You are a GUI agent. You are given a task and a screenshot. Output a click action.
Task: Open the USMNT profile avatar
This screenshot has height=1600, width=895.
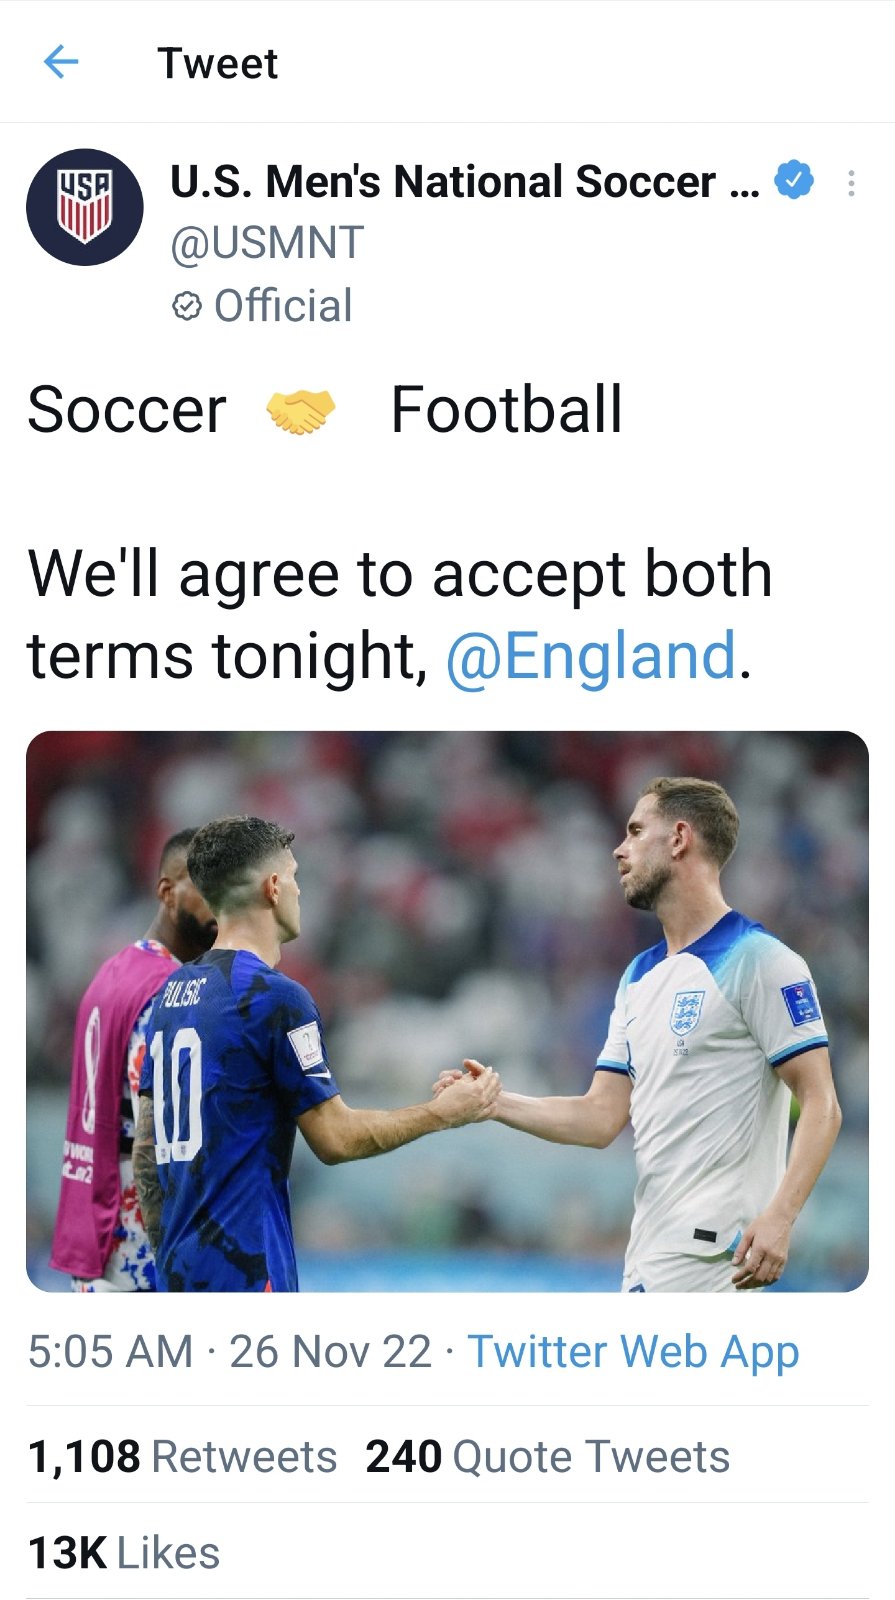[x=85, y=207]
